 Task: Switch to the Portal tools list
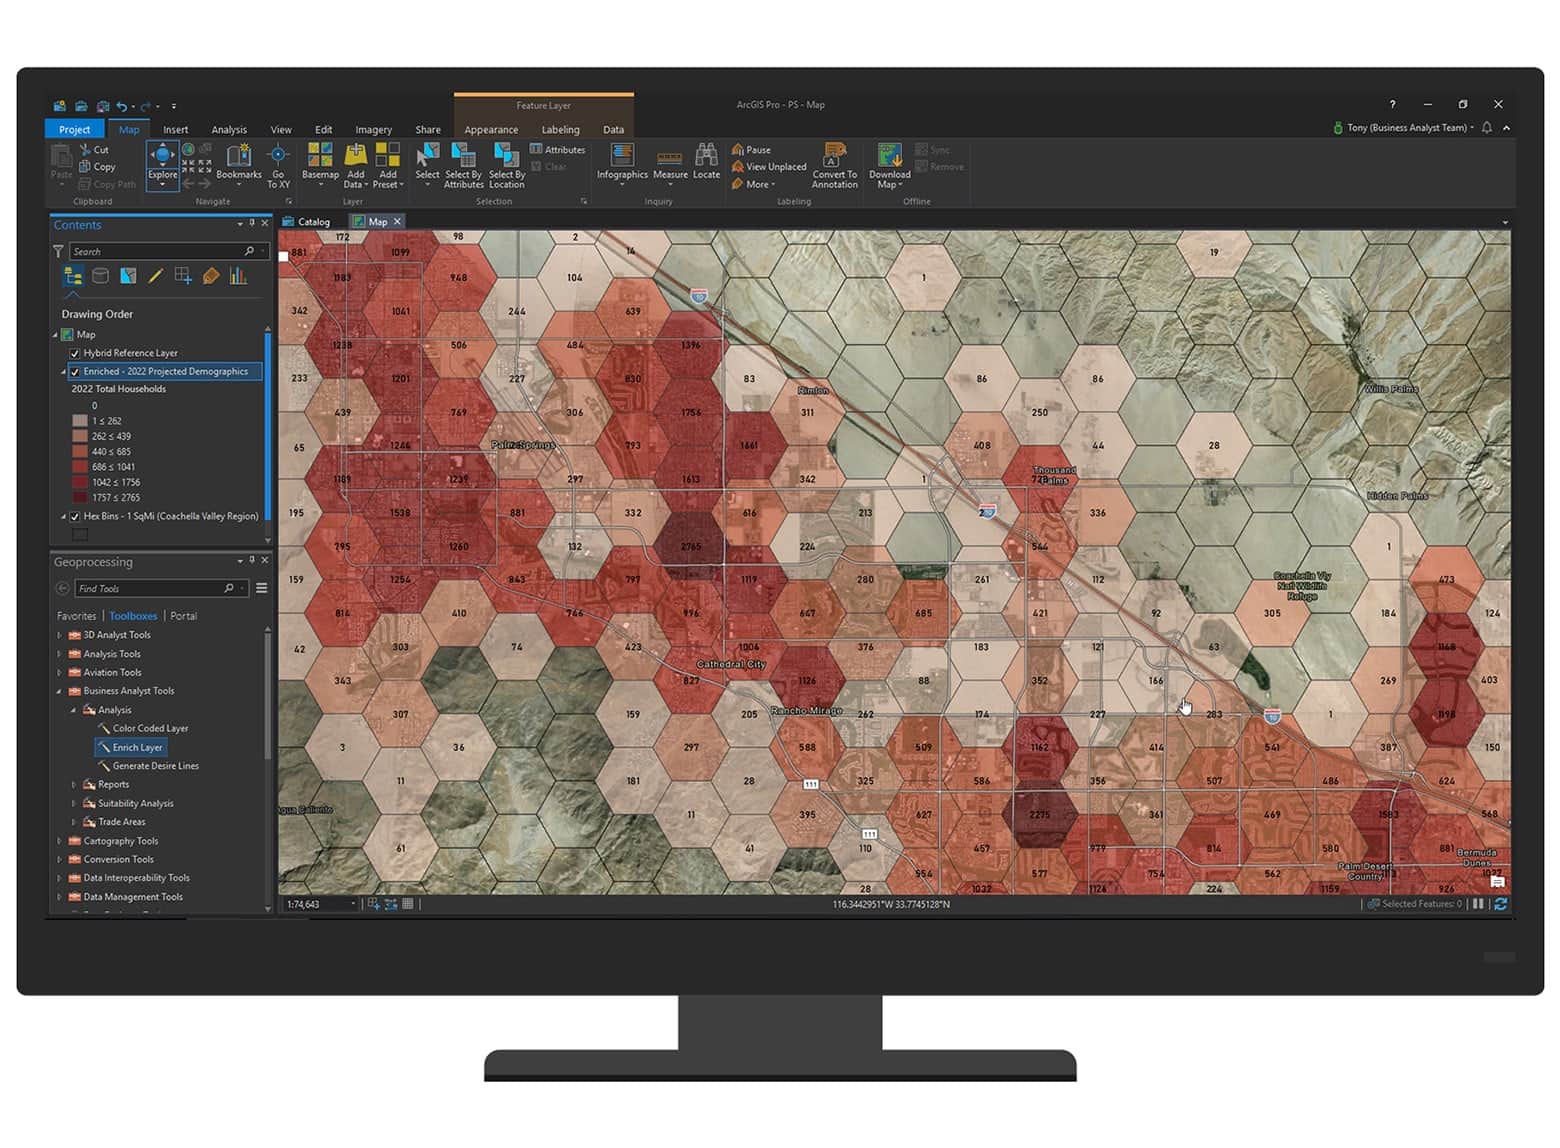pos(184,616)
